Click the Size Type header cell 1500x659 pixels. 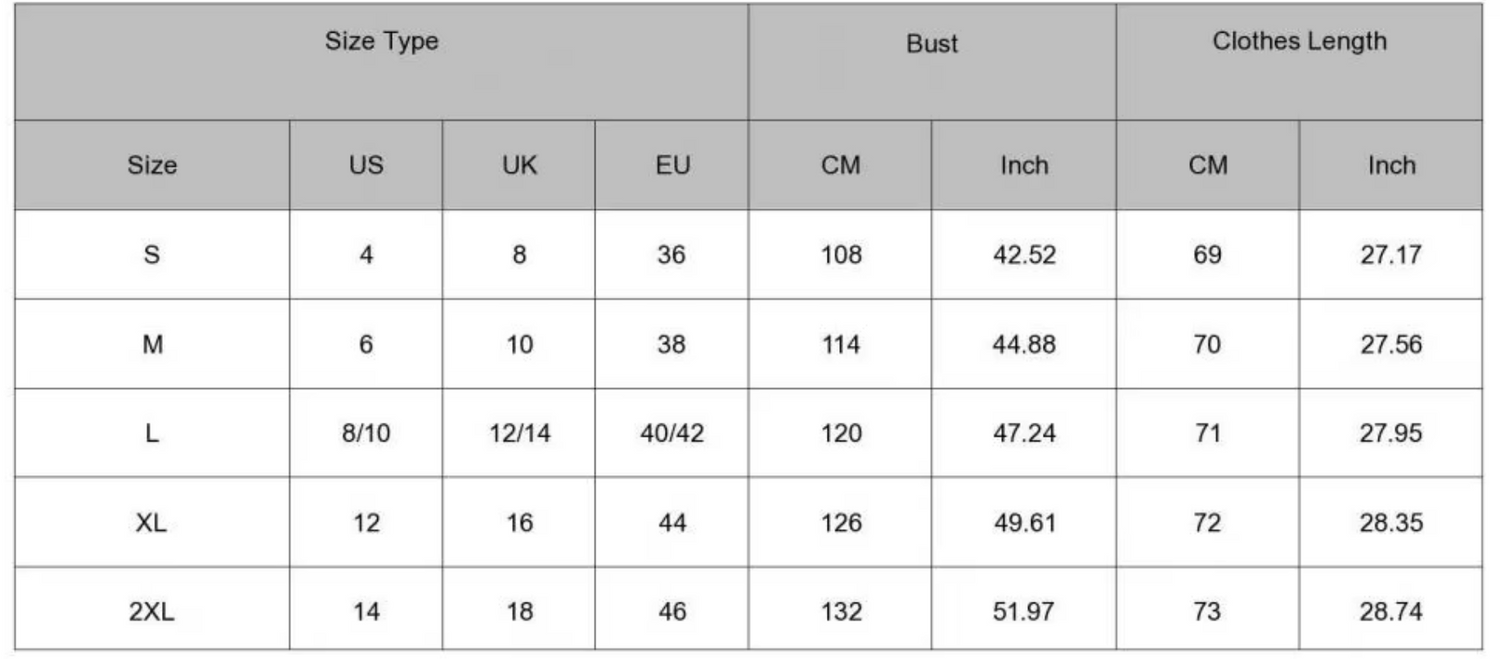381,42
